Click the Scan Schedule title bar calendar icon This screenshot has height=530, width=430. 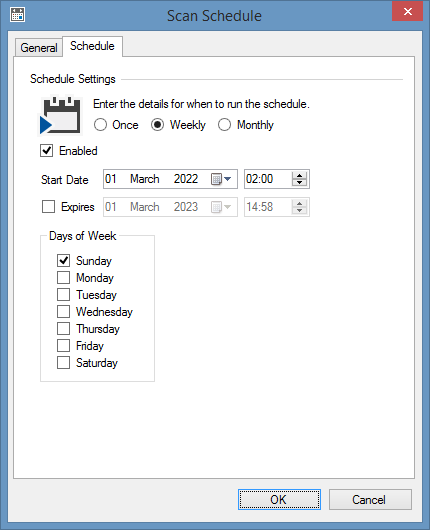click(x=17, y=15)
